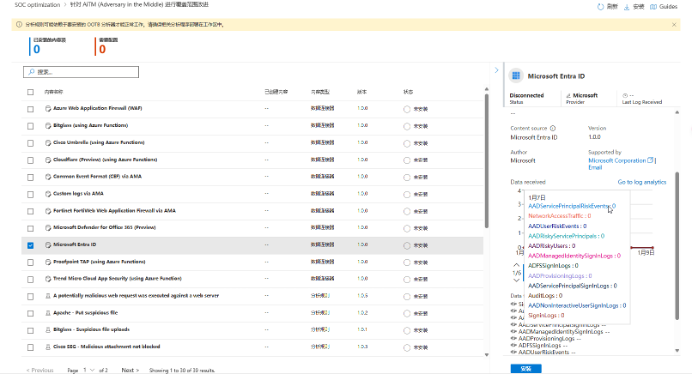Click the Email support link

595,168
